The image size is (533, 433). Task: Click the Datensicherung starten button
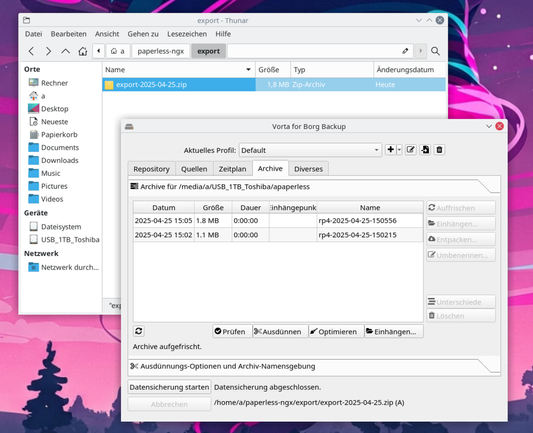[x=169, y=387]
